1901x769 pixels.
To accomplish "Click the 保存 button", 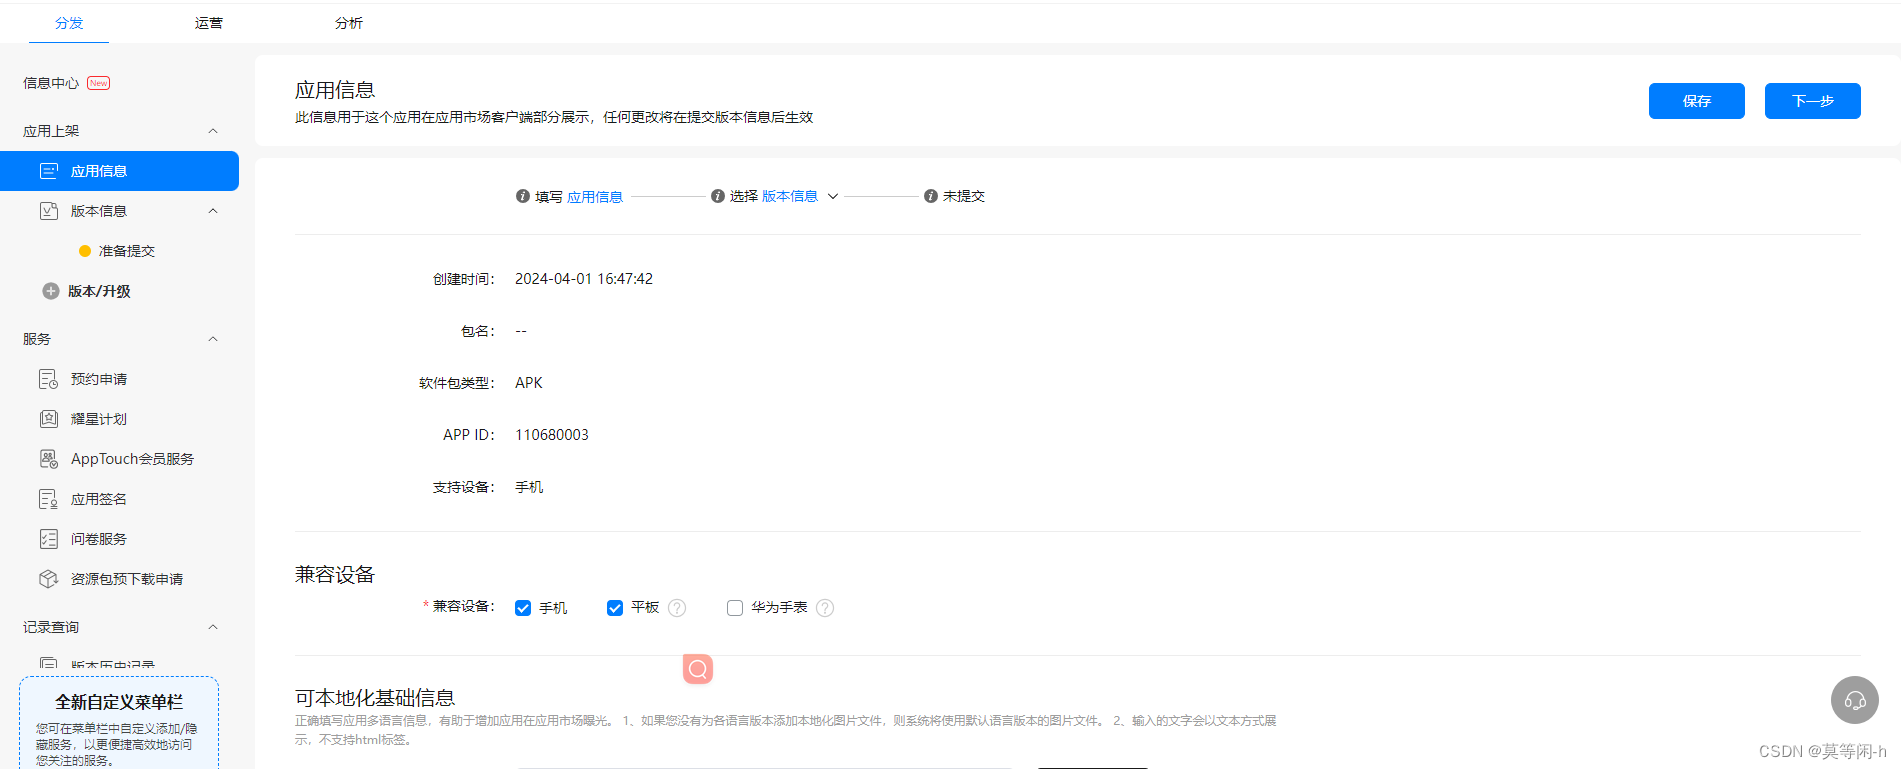I will pos(1697,101).
